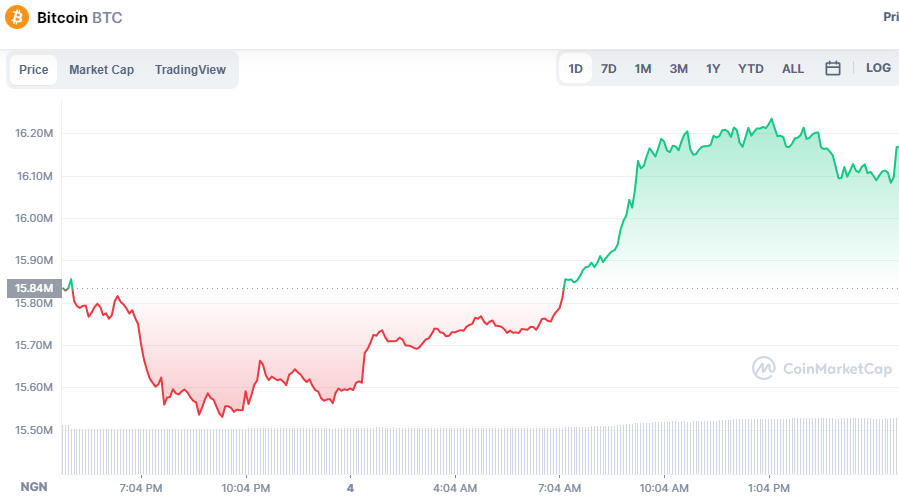Switch to the Price tab

(x=33, y=70)
